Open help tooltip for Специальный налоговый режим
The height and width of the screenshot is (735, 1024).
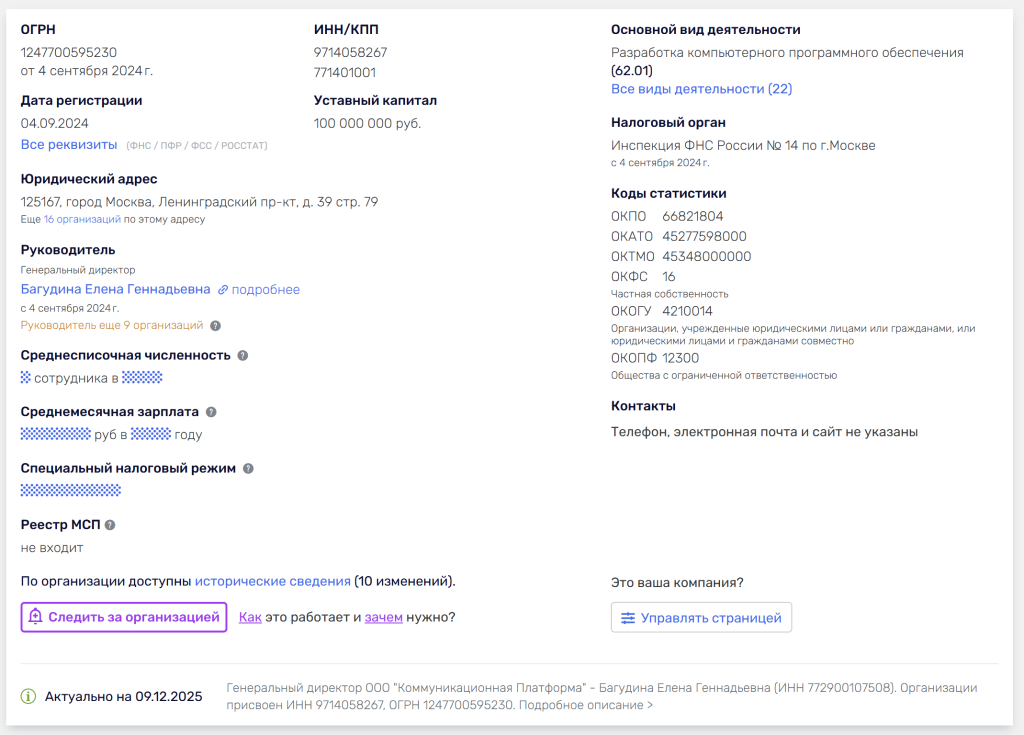248,468
